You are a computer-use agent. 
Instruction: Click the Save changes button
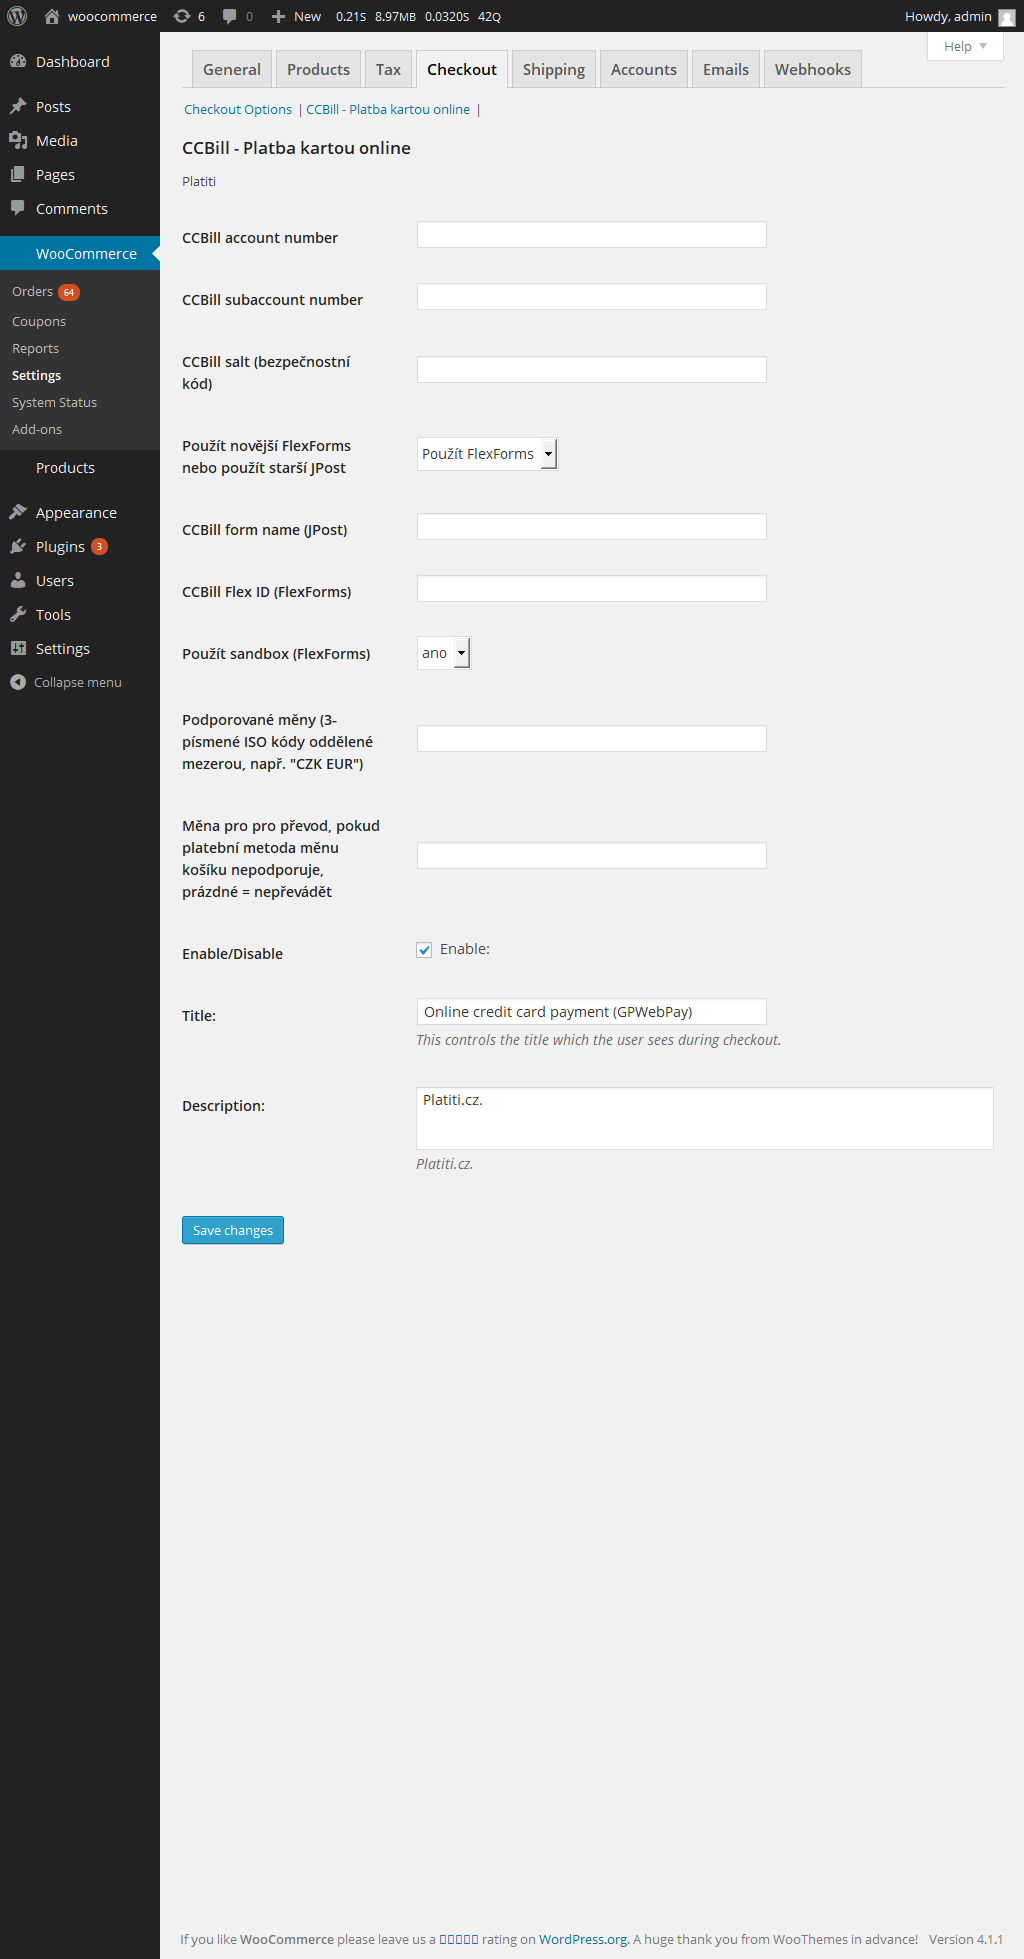coord(233,1230)
